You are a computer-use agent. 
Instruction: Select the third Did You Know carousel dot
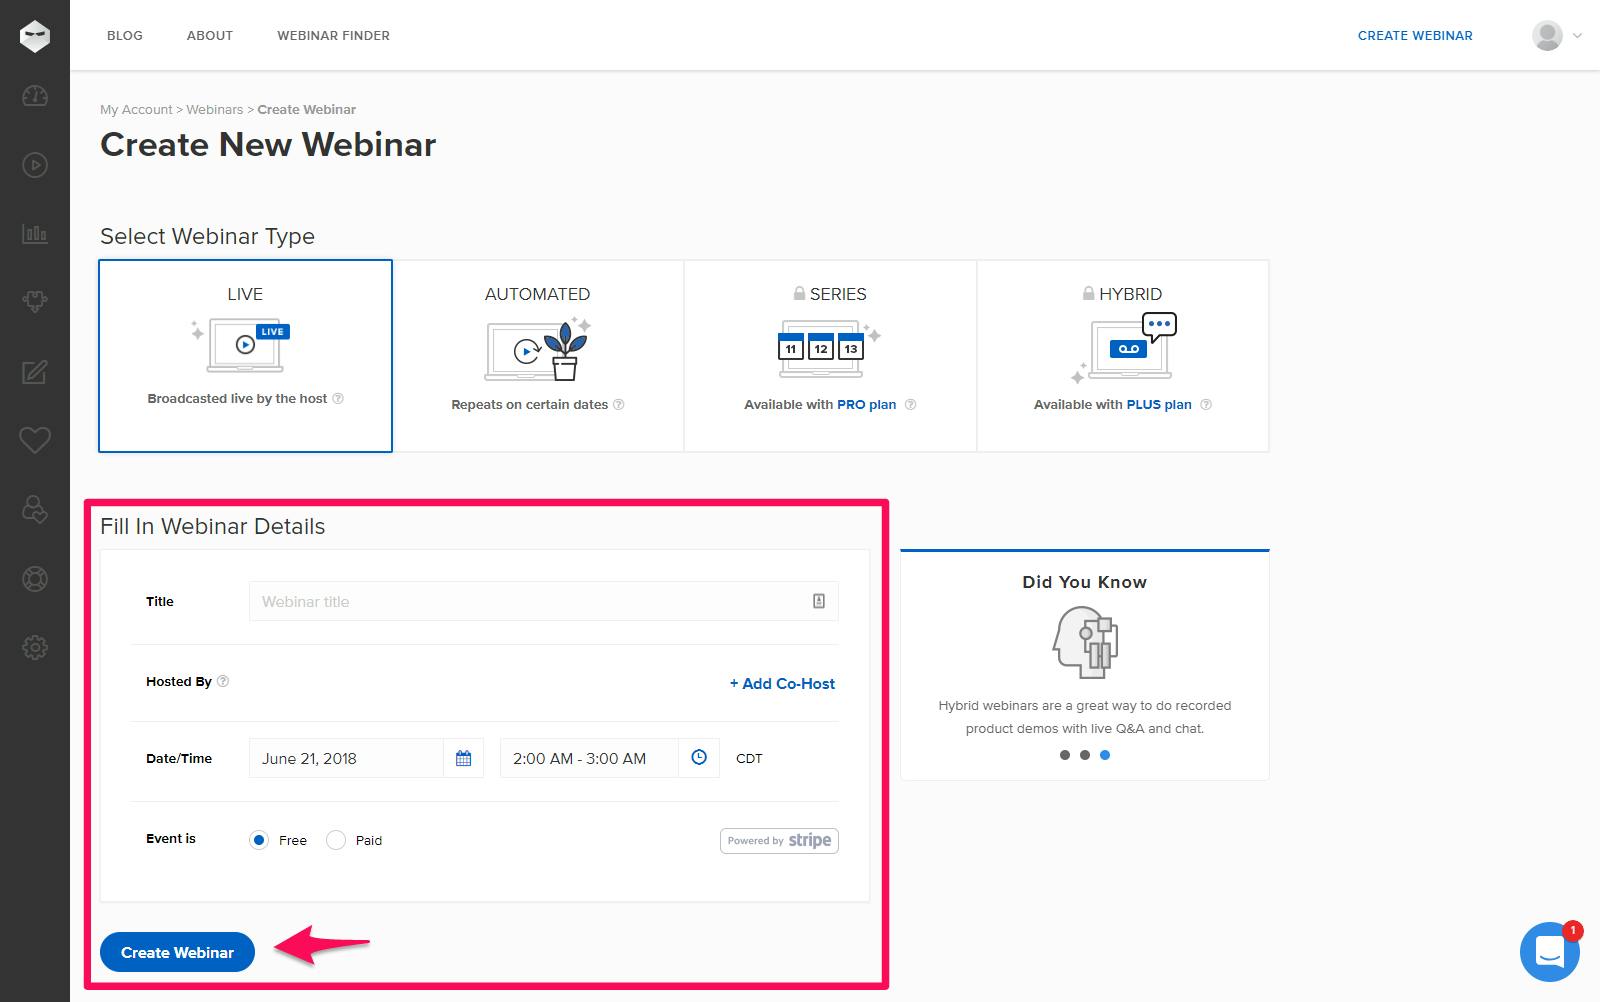1105,755
